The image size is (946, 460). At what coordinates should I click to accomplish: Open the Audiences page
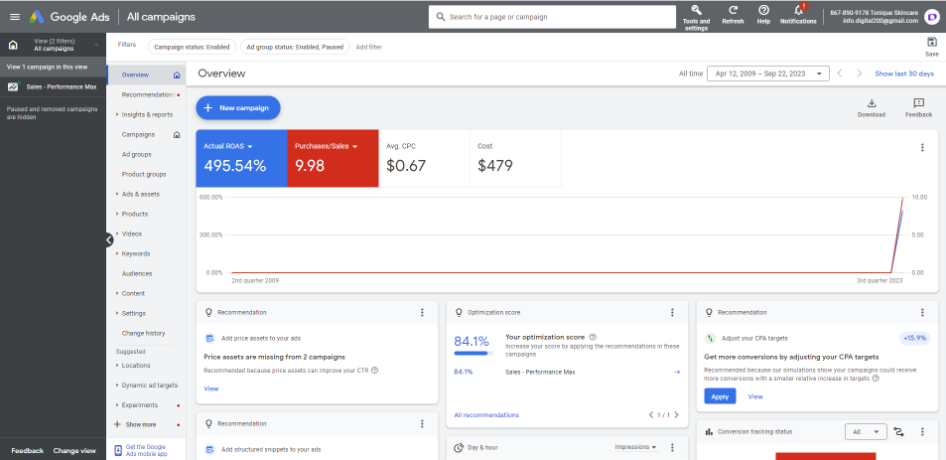137,273
